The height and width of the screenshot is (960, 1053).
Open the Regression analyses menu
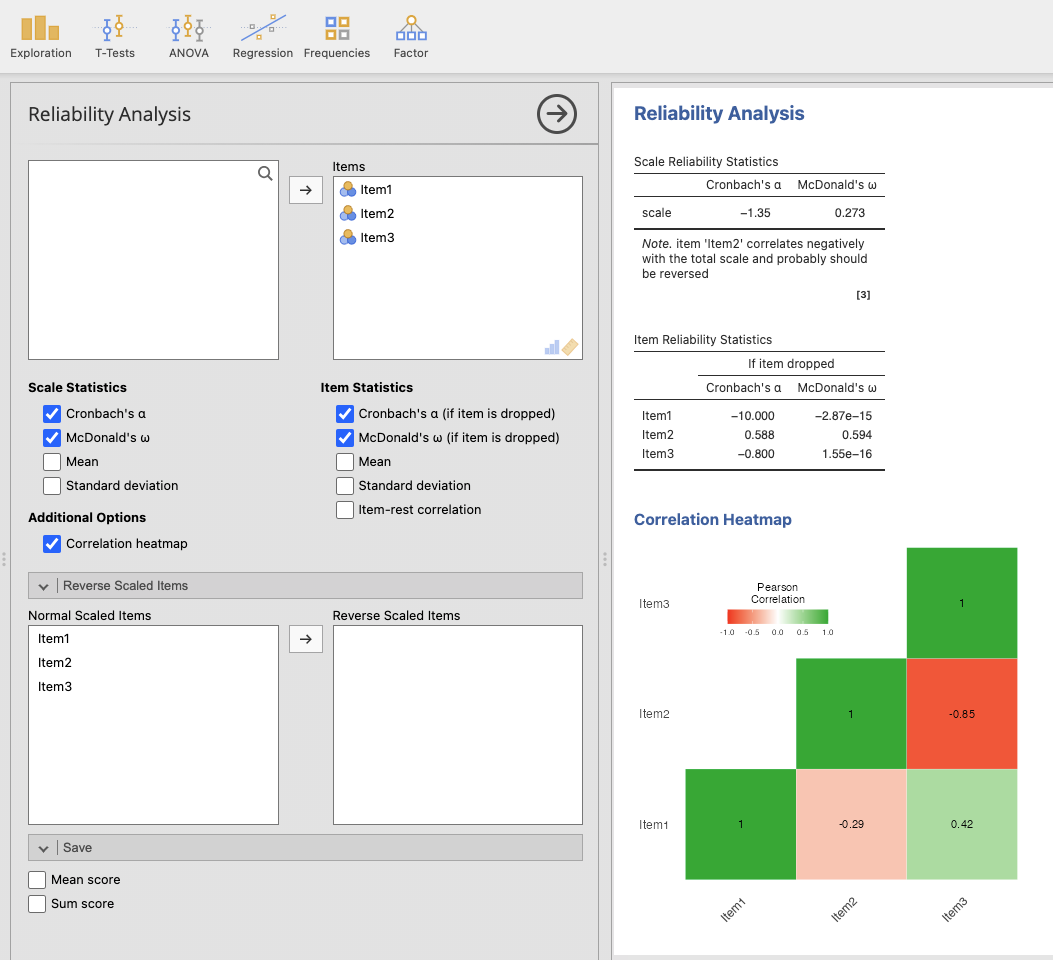pyautogui.click(x=262, y=36)
